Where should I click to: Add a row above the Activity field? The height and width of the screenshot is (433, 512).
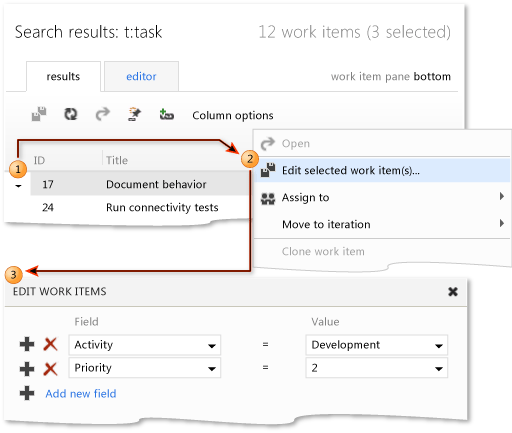pyautogui.click(x=27, y=344)
